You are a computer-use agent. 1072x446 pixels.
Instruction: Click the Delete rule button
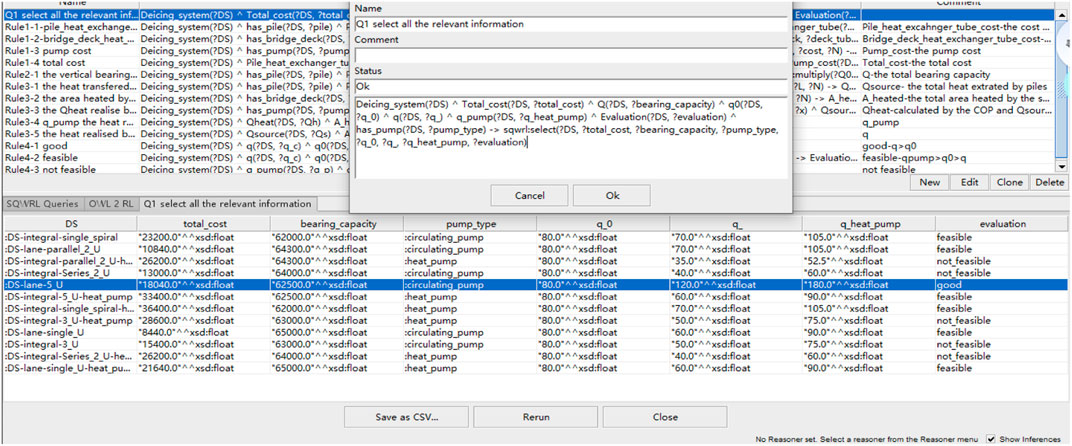coord(1049,182)
